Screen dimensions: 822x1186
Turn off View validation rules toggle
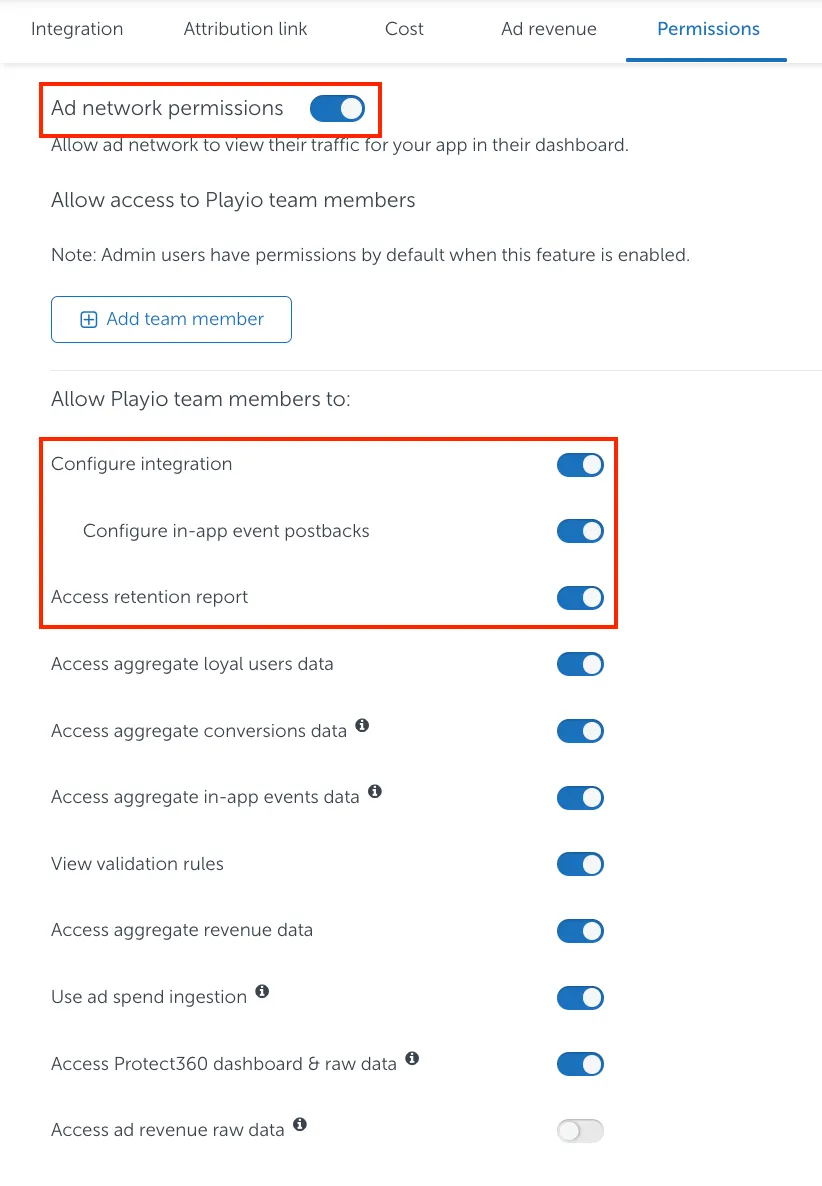point(580,864)
